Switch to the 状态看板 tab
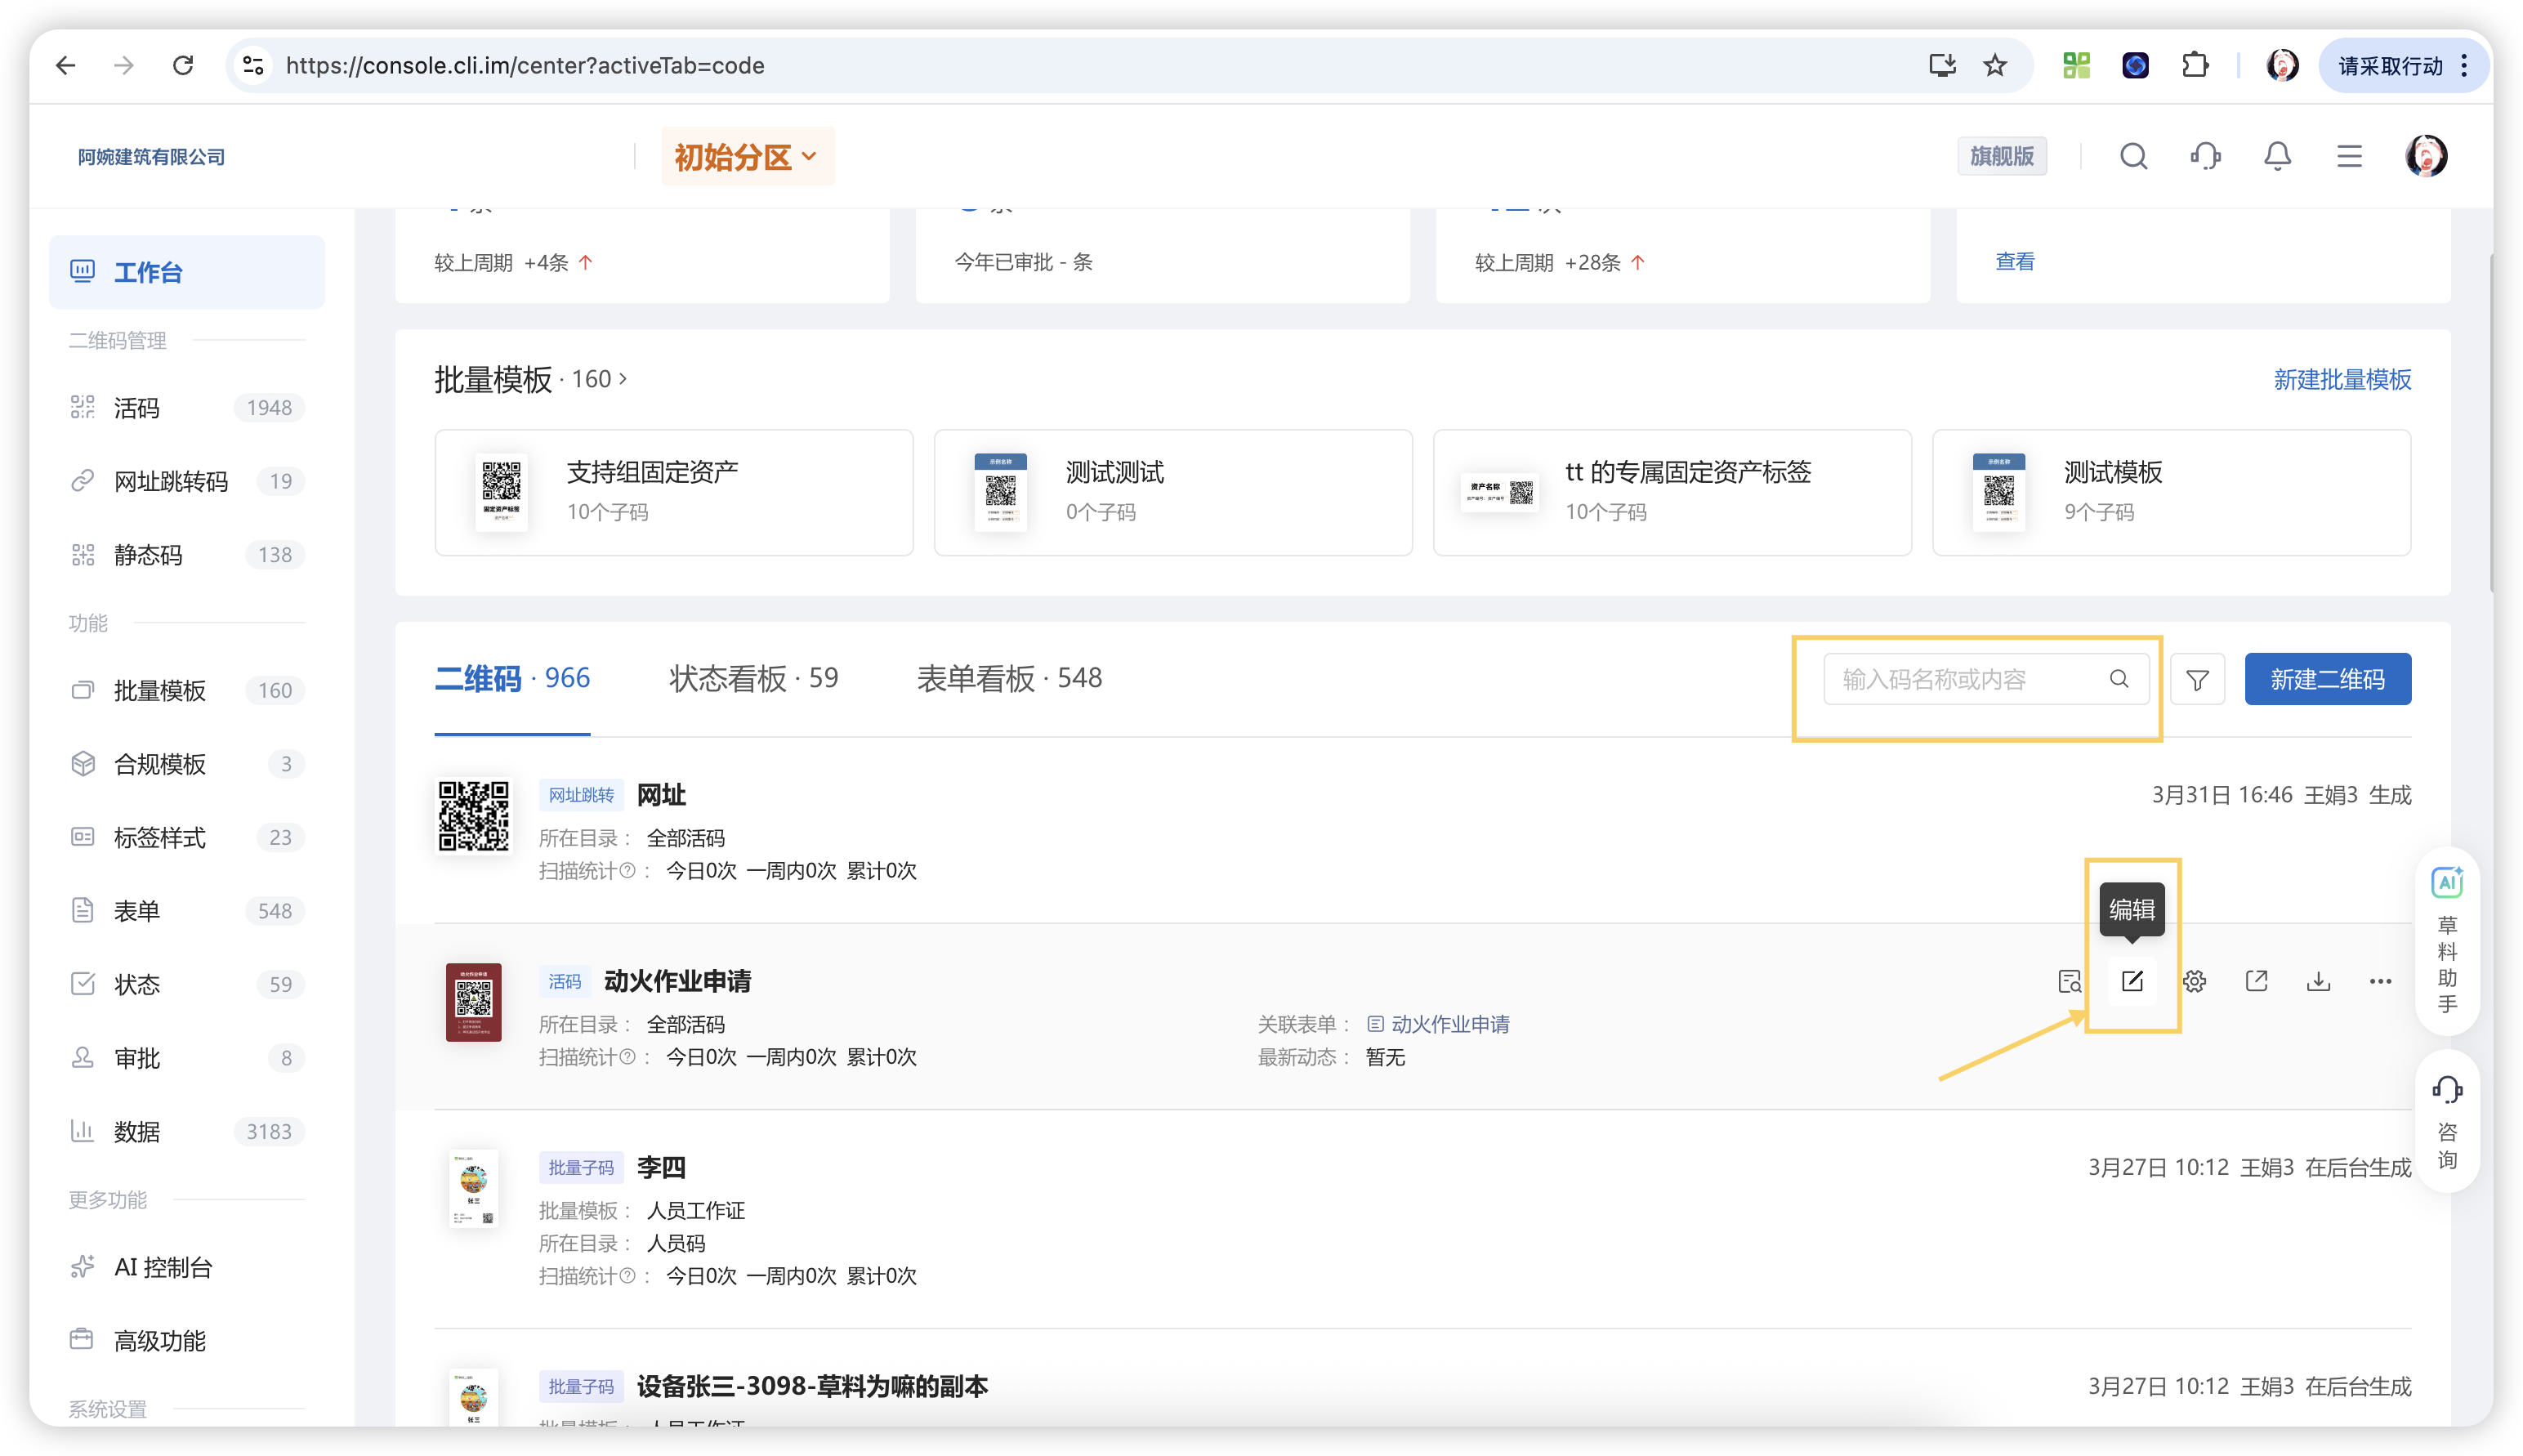This screenshot has height=1456, width=2523. [x=753, y=678]
